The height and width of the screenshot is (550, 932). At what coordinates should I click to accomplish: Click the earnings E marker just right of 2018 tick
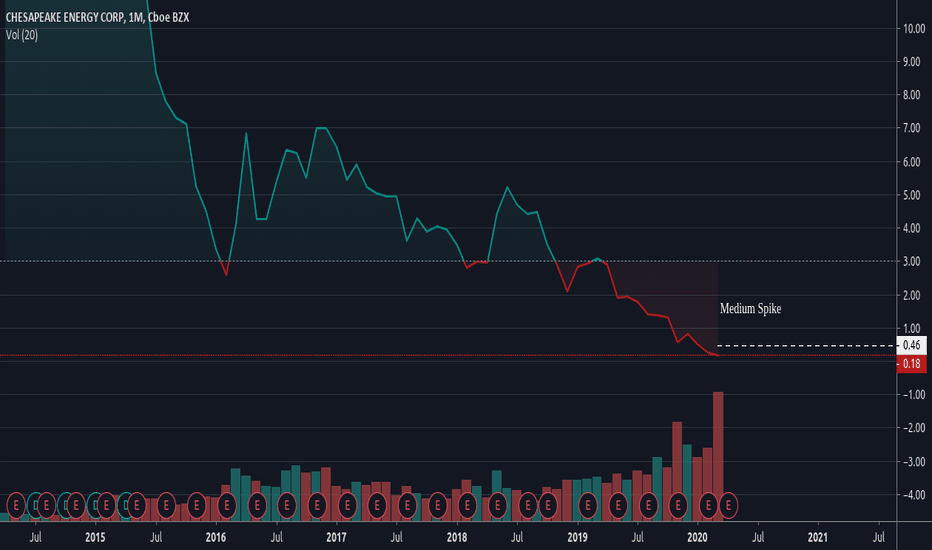467,506
